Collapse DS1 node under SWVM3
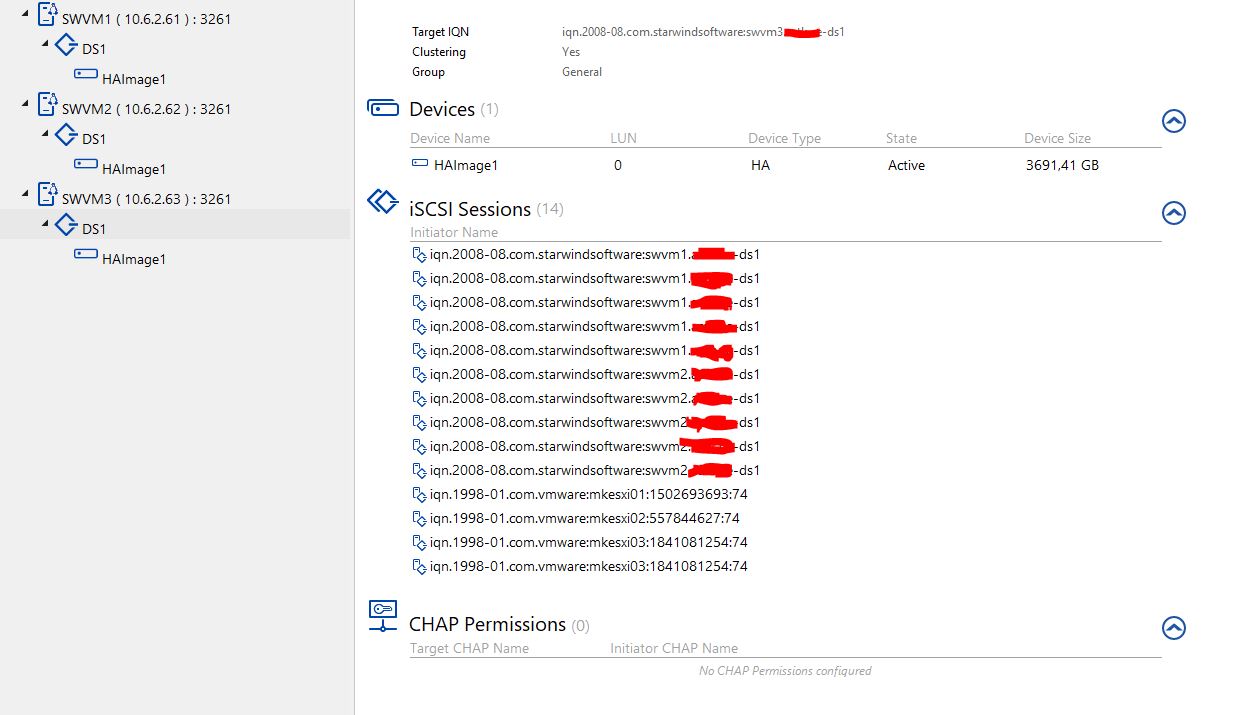The width and height of the screenshot is (1259, 715). coord(46,223)
